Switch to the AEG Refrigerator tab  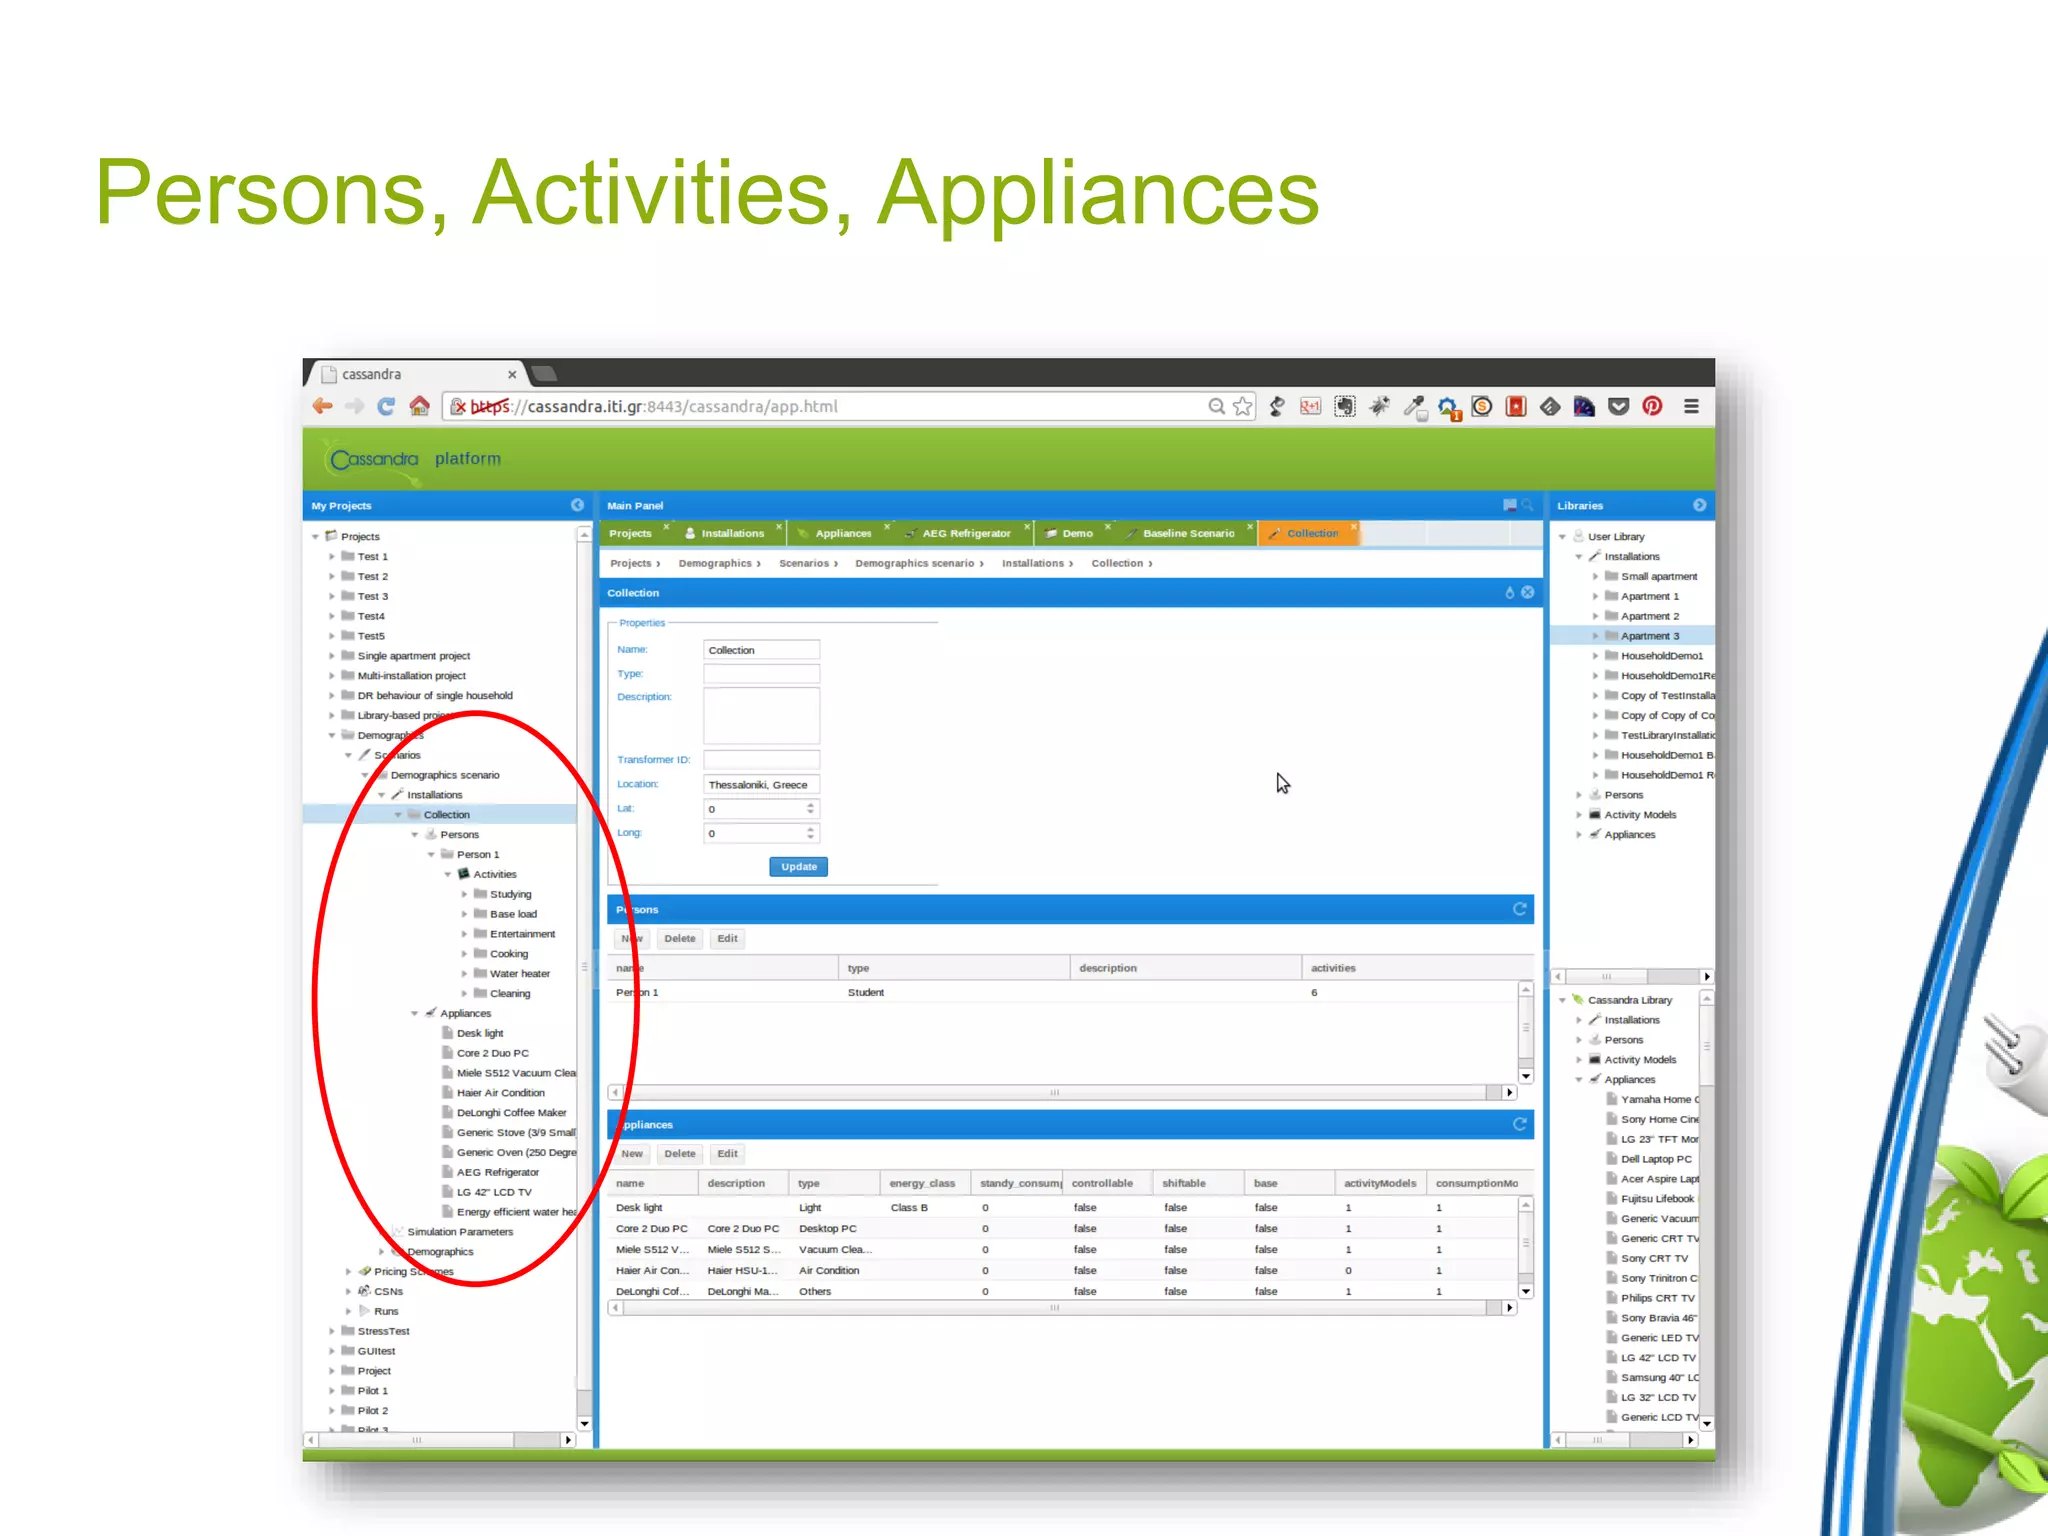click(965, 533)
